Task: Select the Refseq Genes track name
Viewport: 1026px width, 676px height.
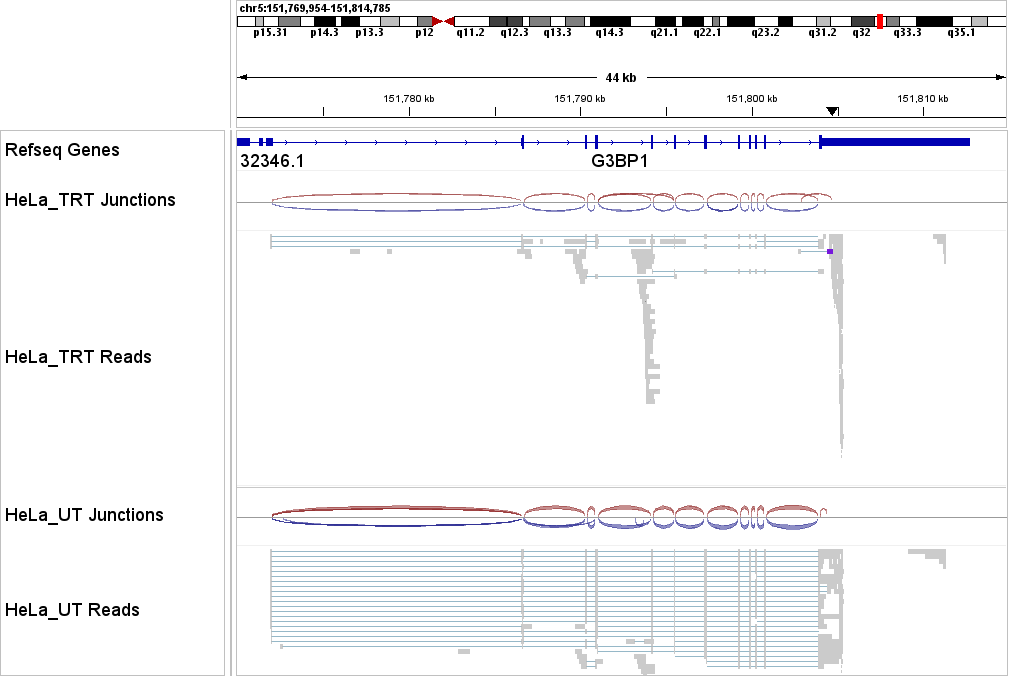Action: [x=65, y=150]
